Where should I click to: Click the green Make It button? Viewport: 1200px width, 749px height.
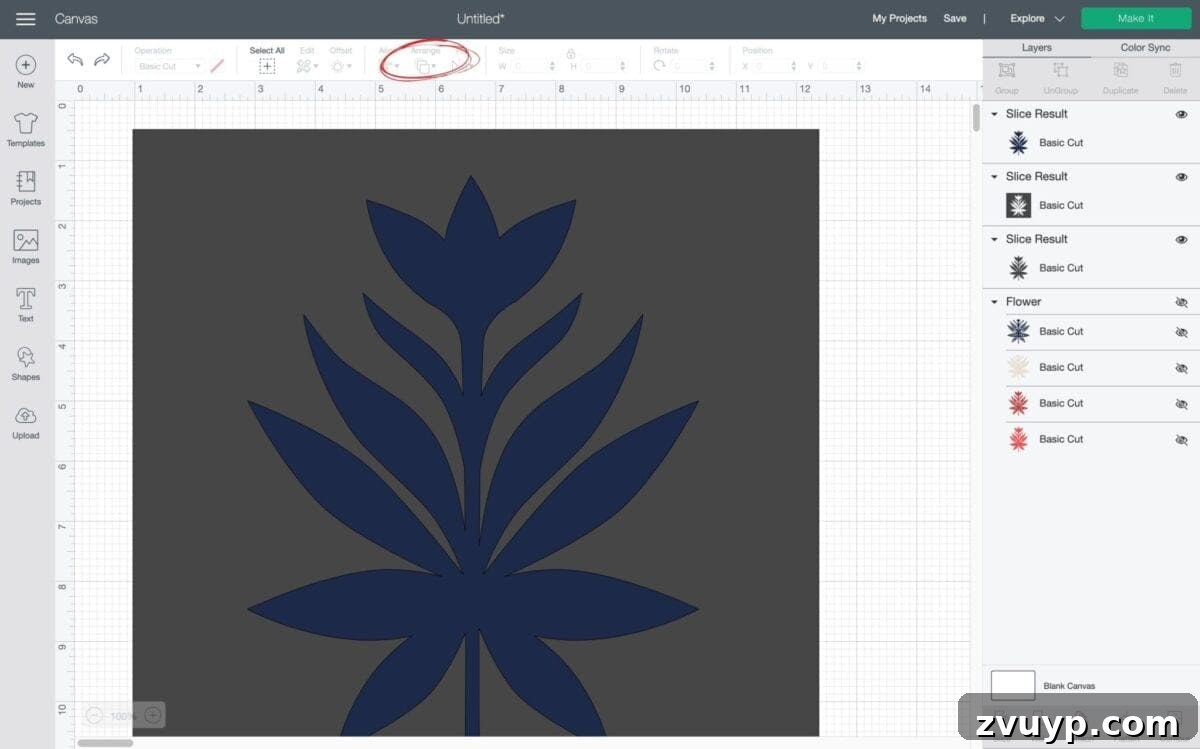pyautogui.click(x=1136, y=19)
